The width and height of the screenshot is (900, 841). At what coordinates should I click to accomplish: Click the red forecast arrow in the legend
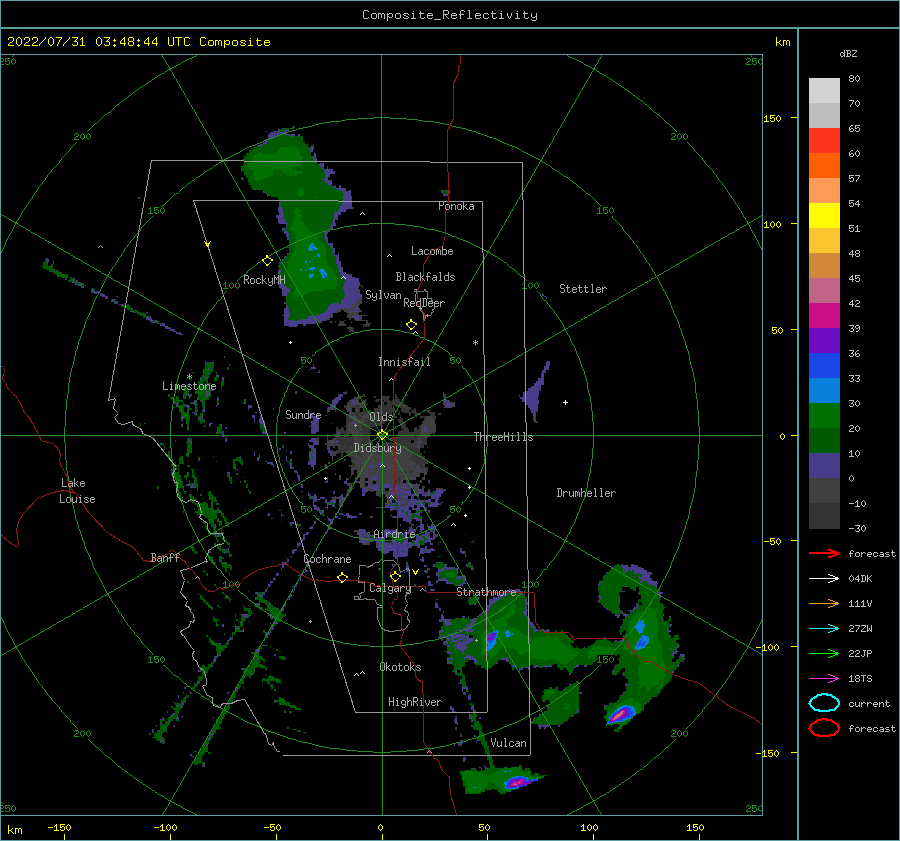[824, 553]
